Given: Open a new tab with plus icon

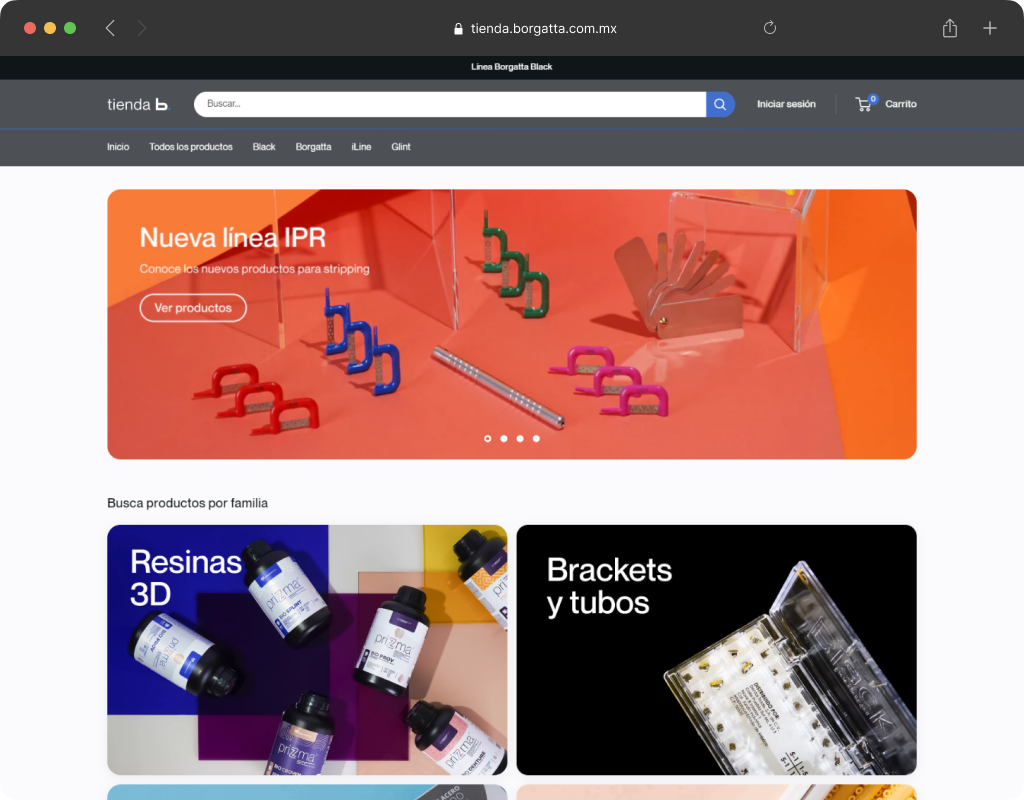Looking at the screenshot, I should click(990, 28).
